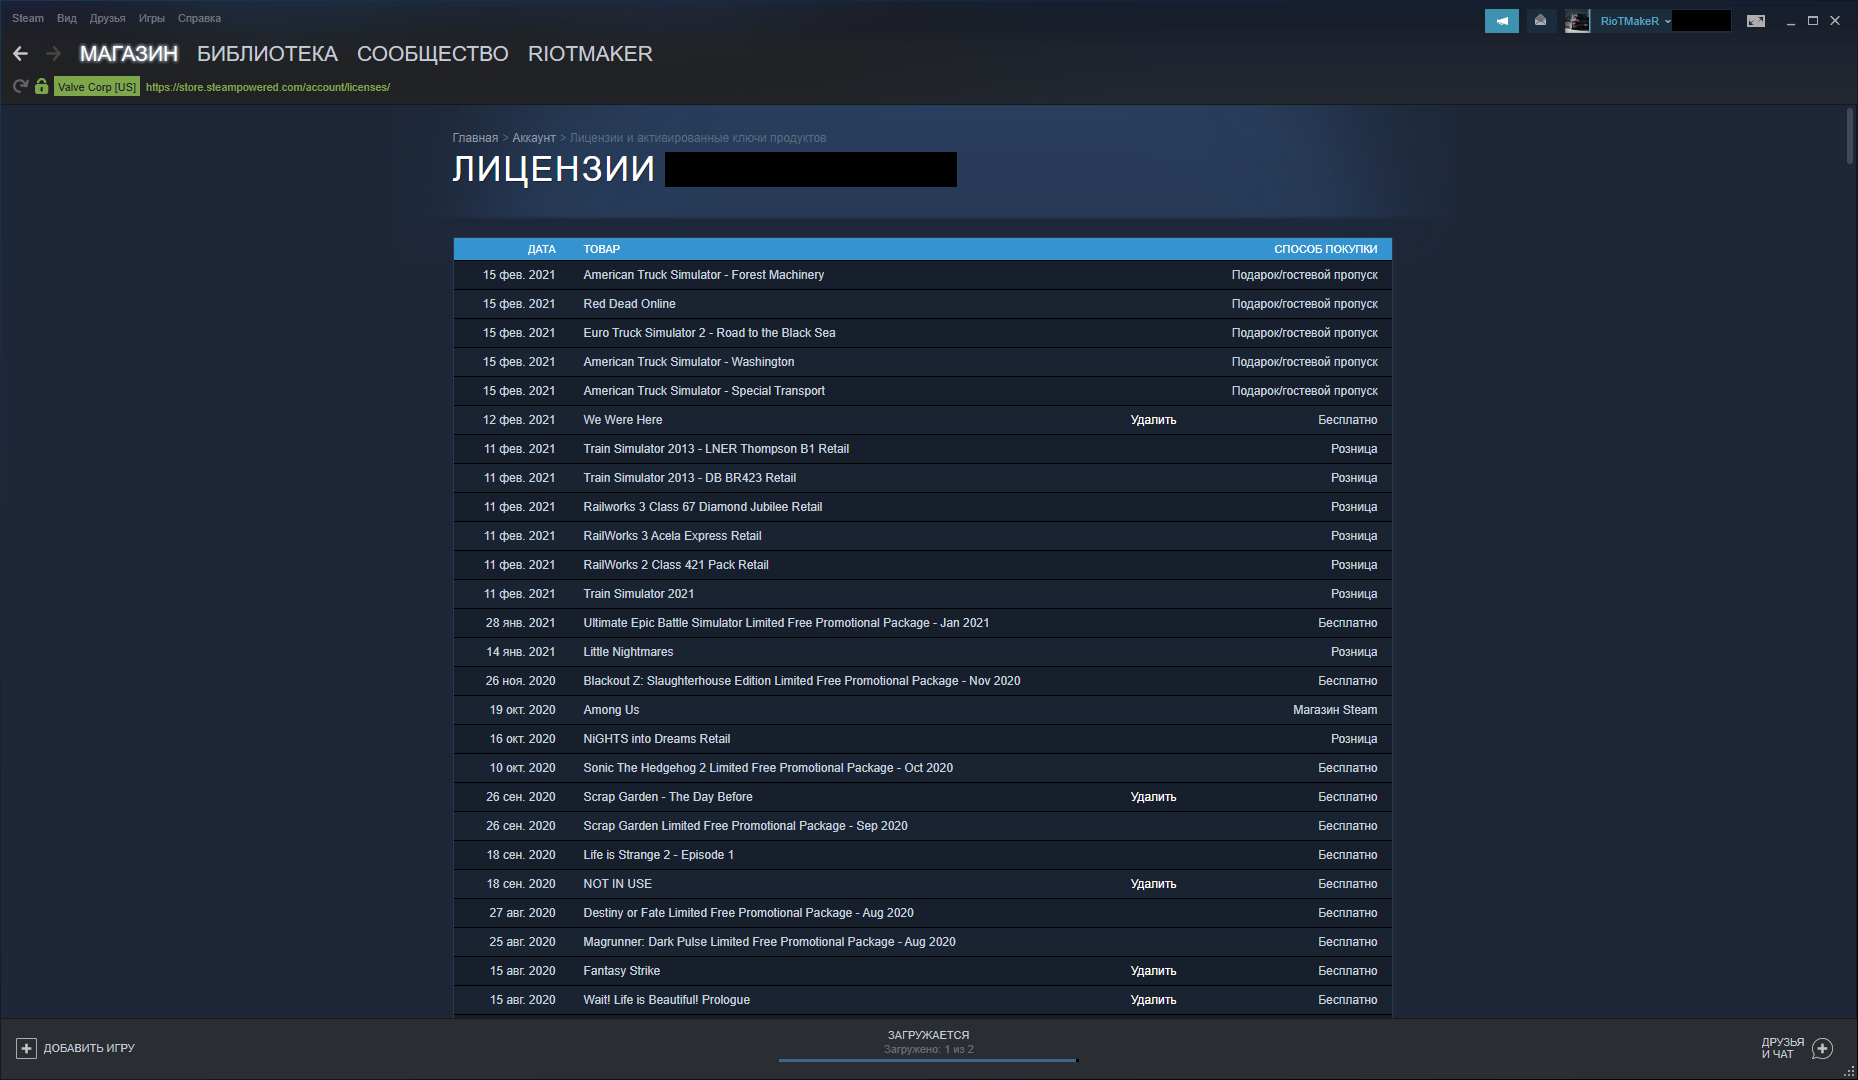
Task: Switch to the МАГАЗИН tab
Action: coord(129,54)
